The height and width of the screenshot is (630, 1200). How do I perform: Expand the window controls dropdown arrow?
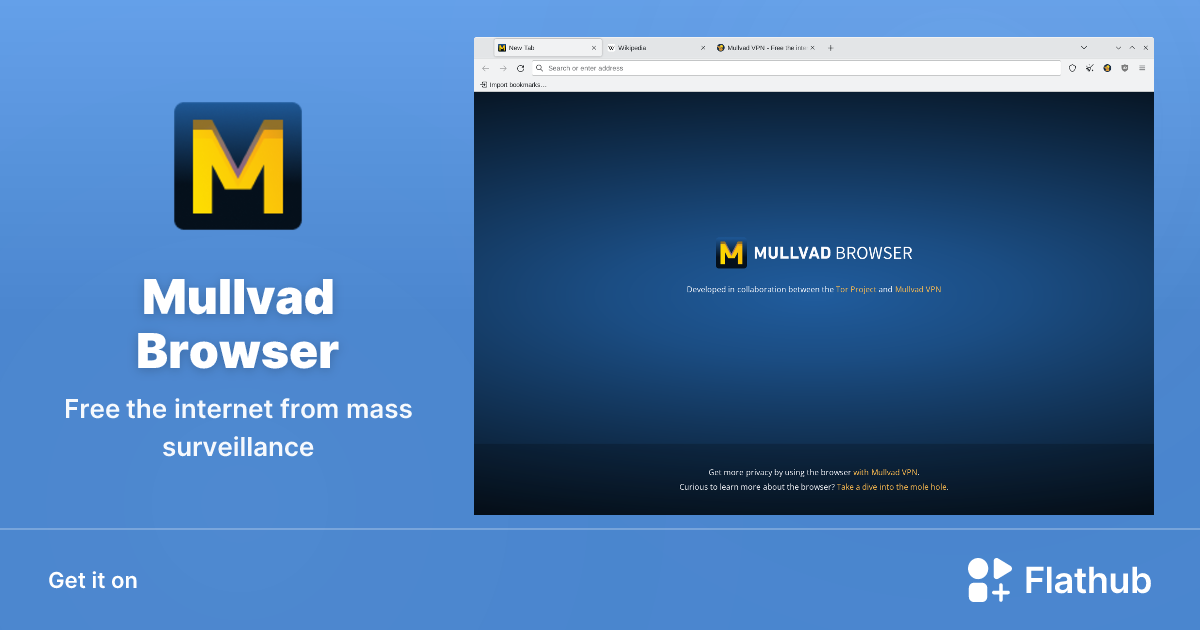click(1118, 47)
